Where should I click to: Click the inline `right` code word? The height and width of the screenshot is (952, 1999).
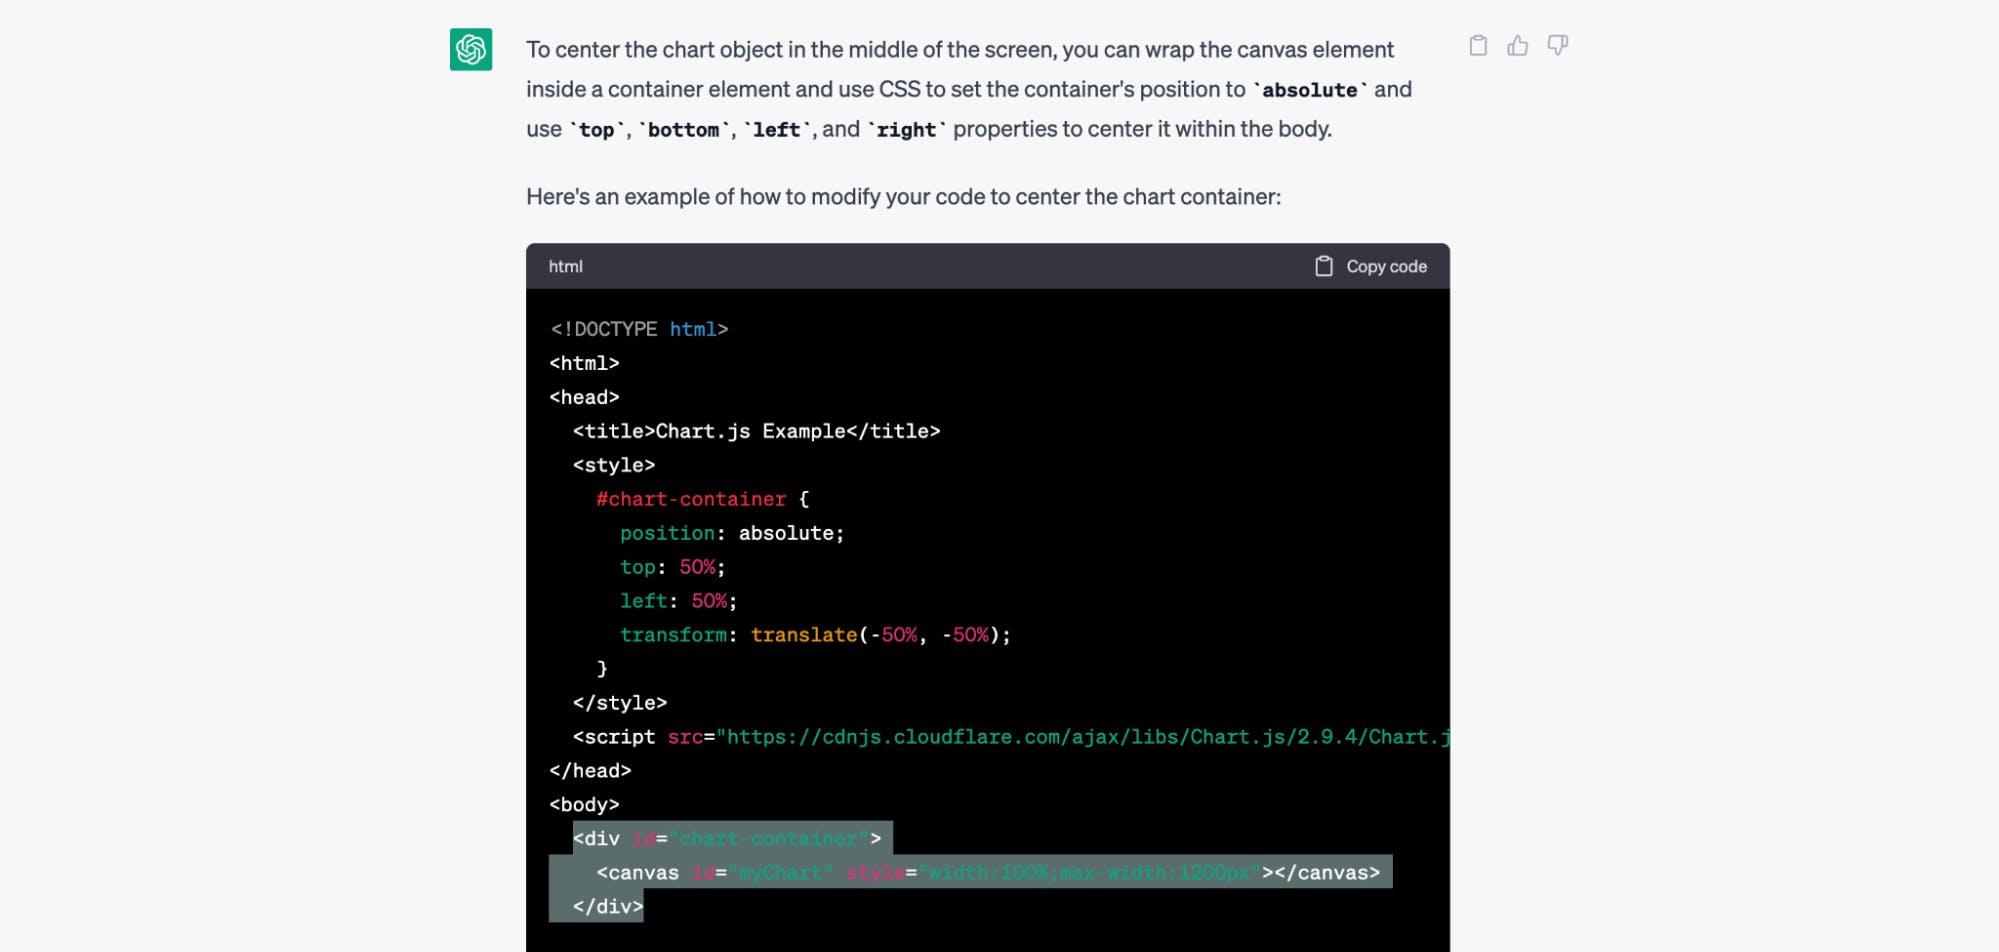coord(906,130)
